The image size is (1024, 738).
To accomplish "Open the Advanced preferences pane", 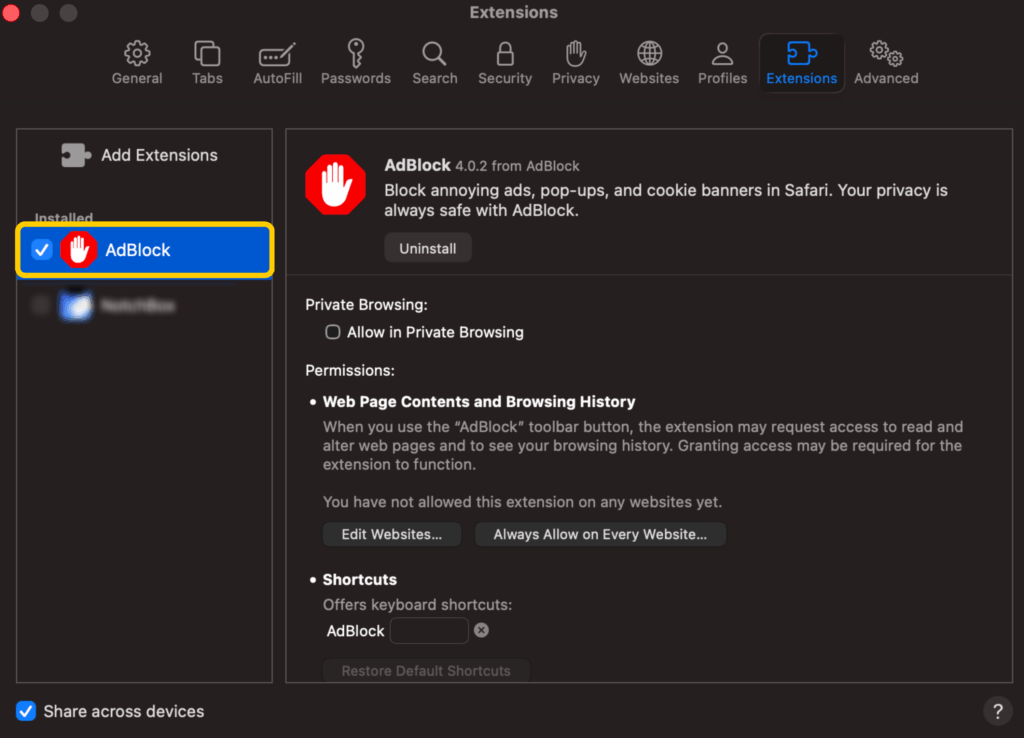I will tap(886, 63).
